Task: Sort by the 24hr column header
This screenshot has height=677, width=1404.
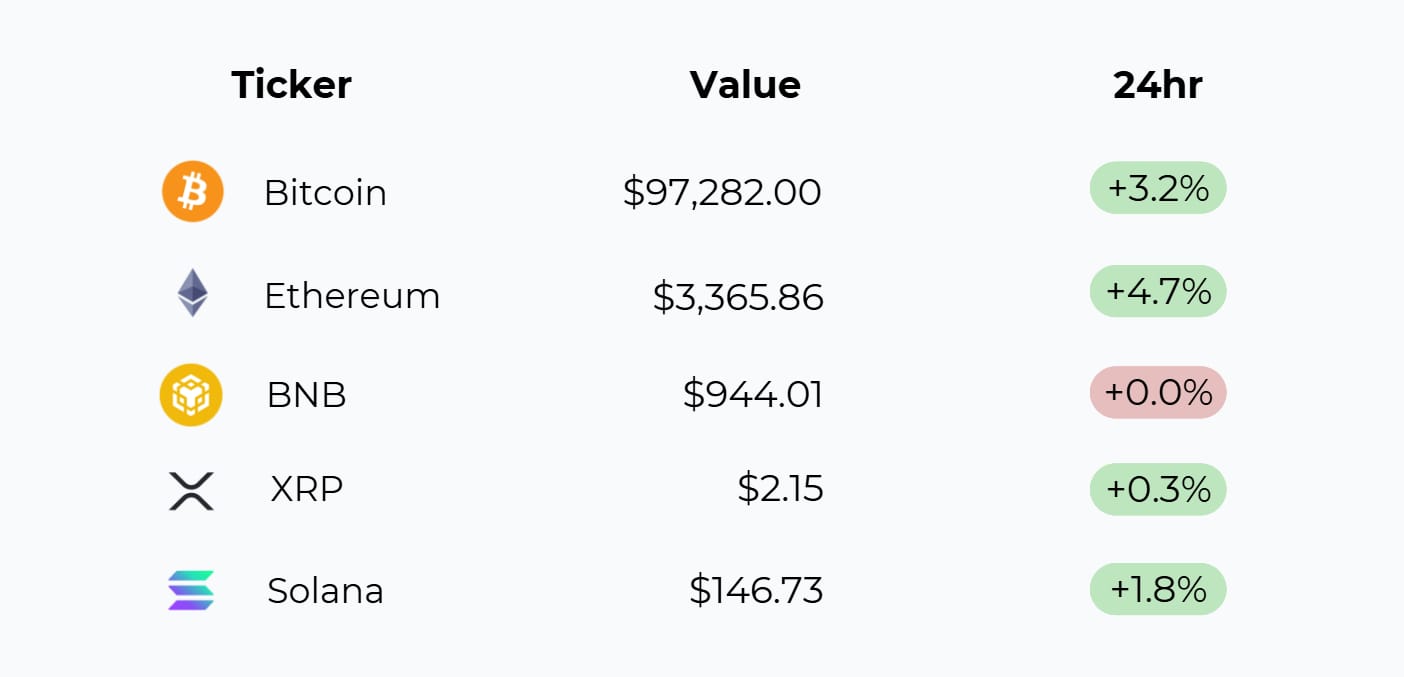Action: pyautogui.click(x=1157, y=85)
